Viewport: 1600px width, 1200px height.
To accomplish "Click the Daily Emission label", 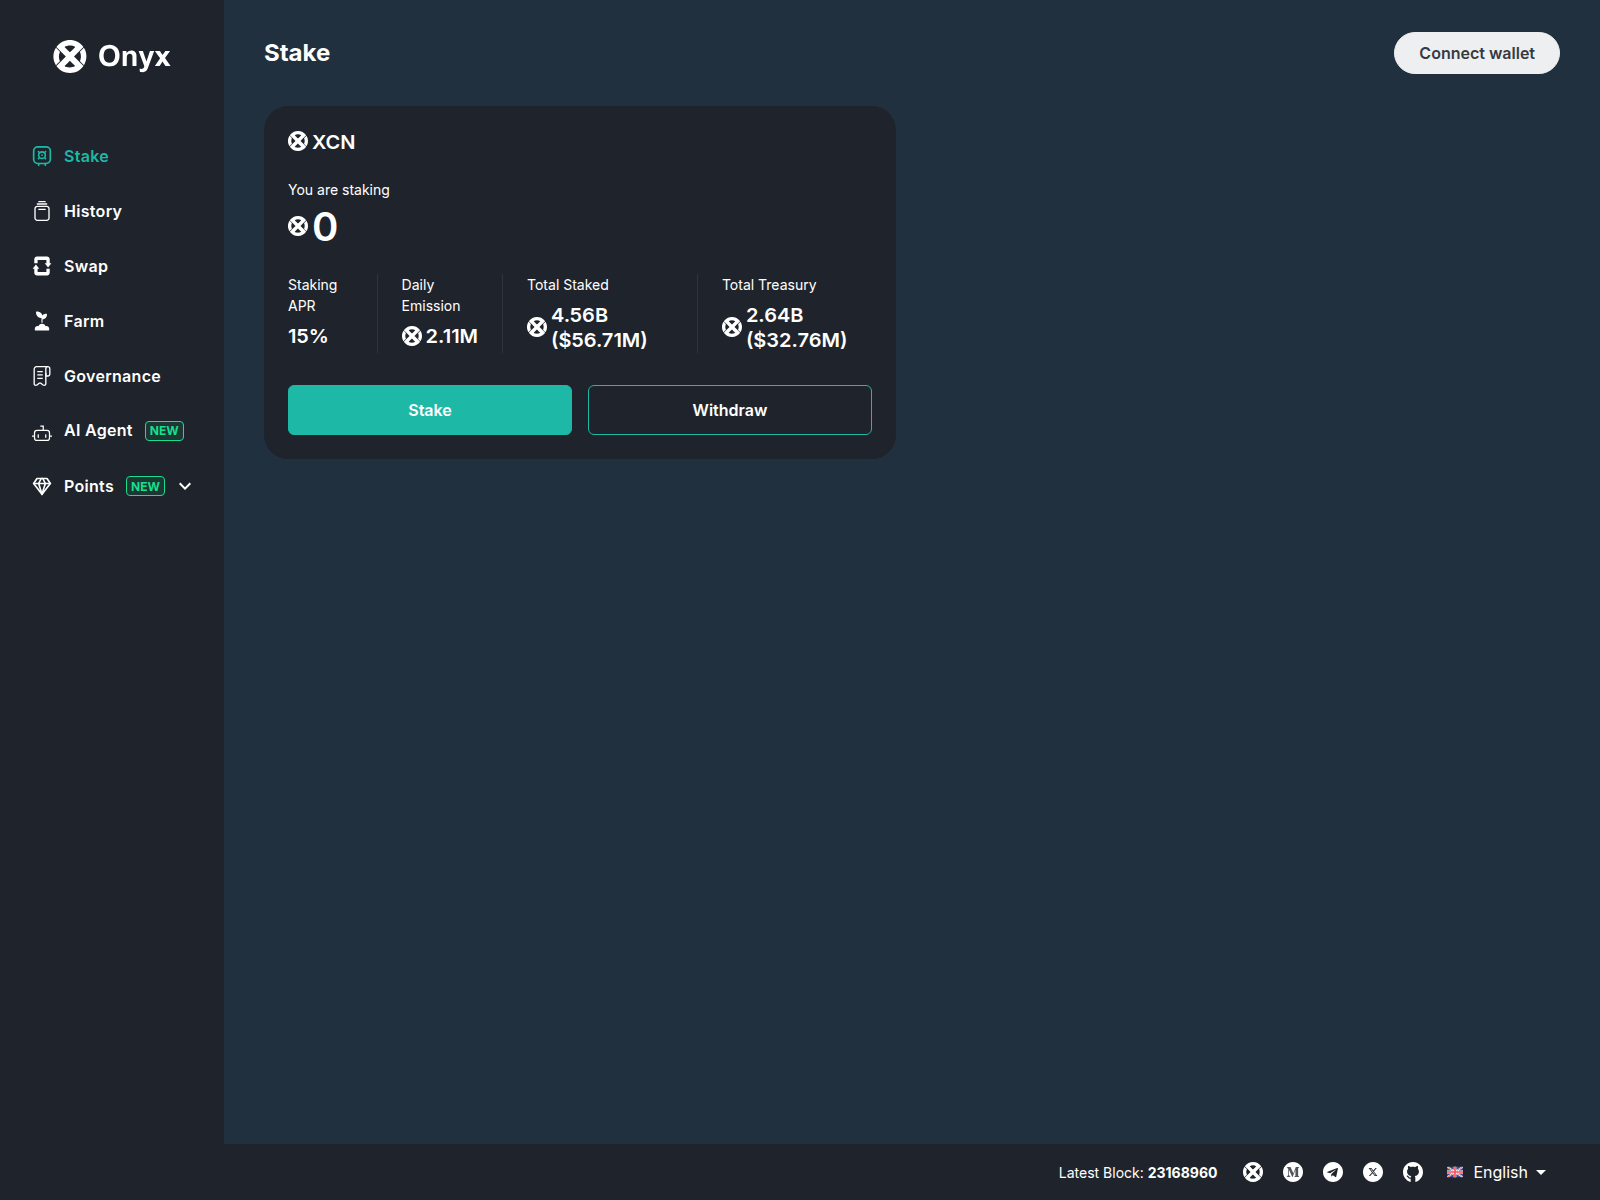I will (x=431, y=295).
